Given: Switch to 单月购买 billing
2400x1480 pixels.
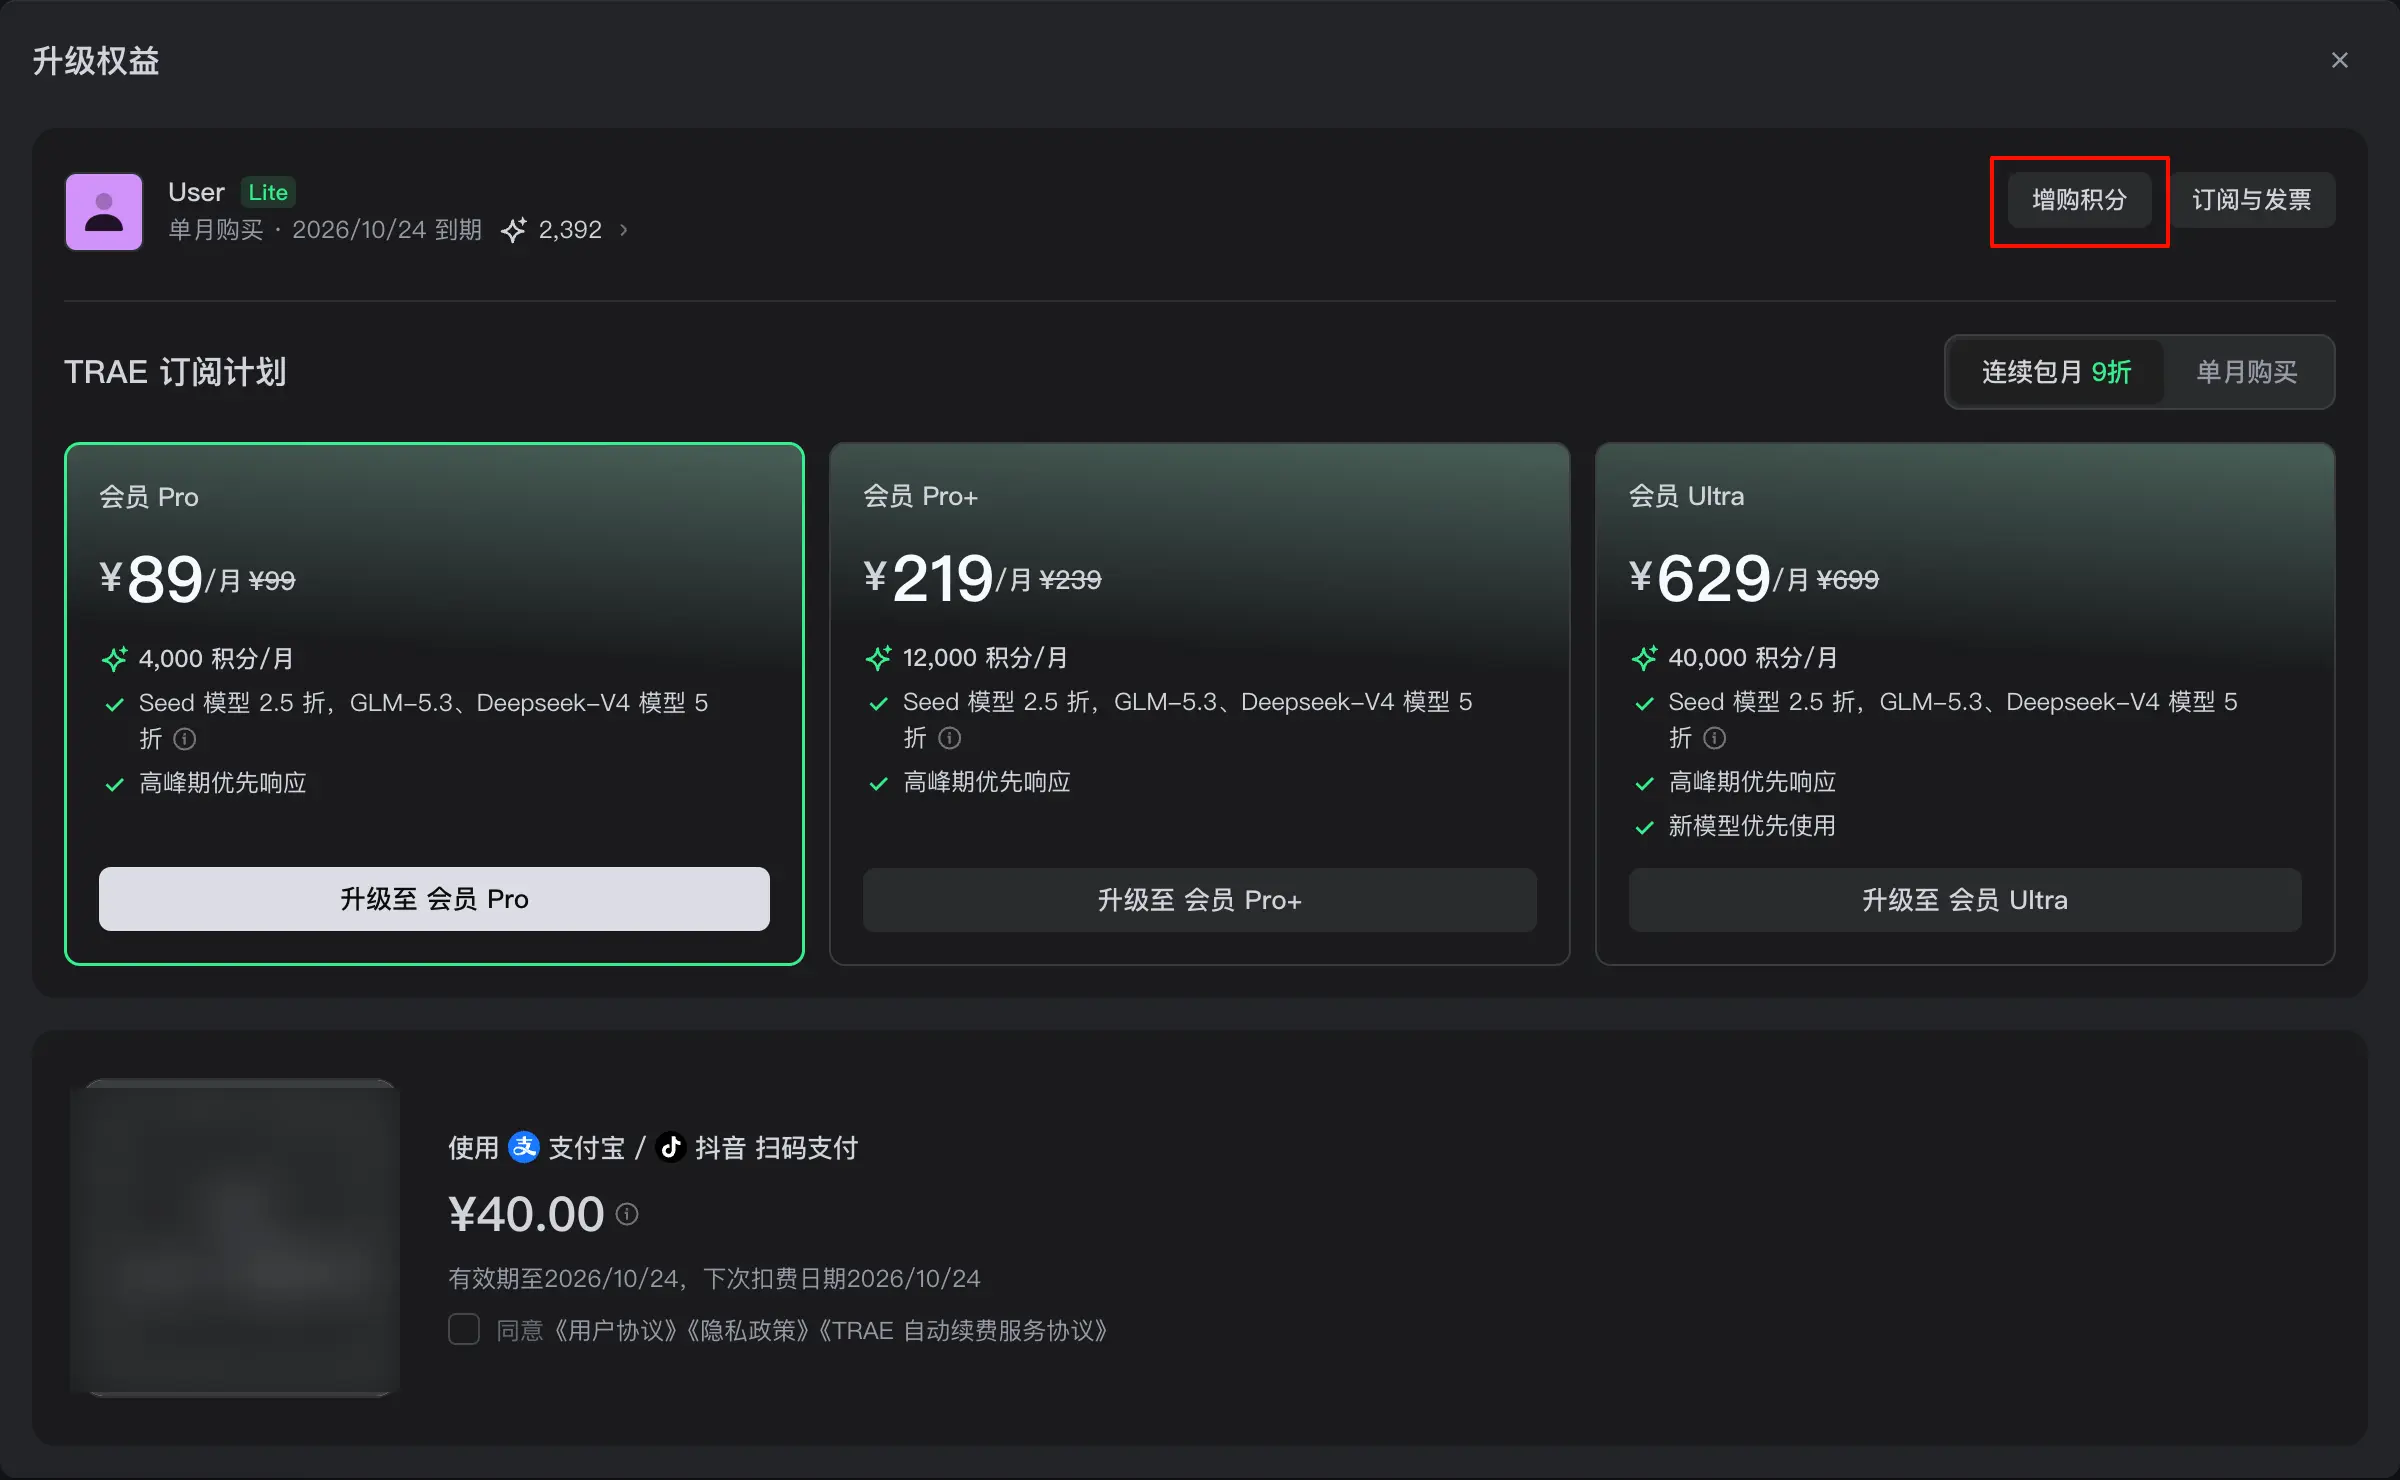Looking at the screenshot, I should tap(2246, 372).
